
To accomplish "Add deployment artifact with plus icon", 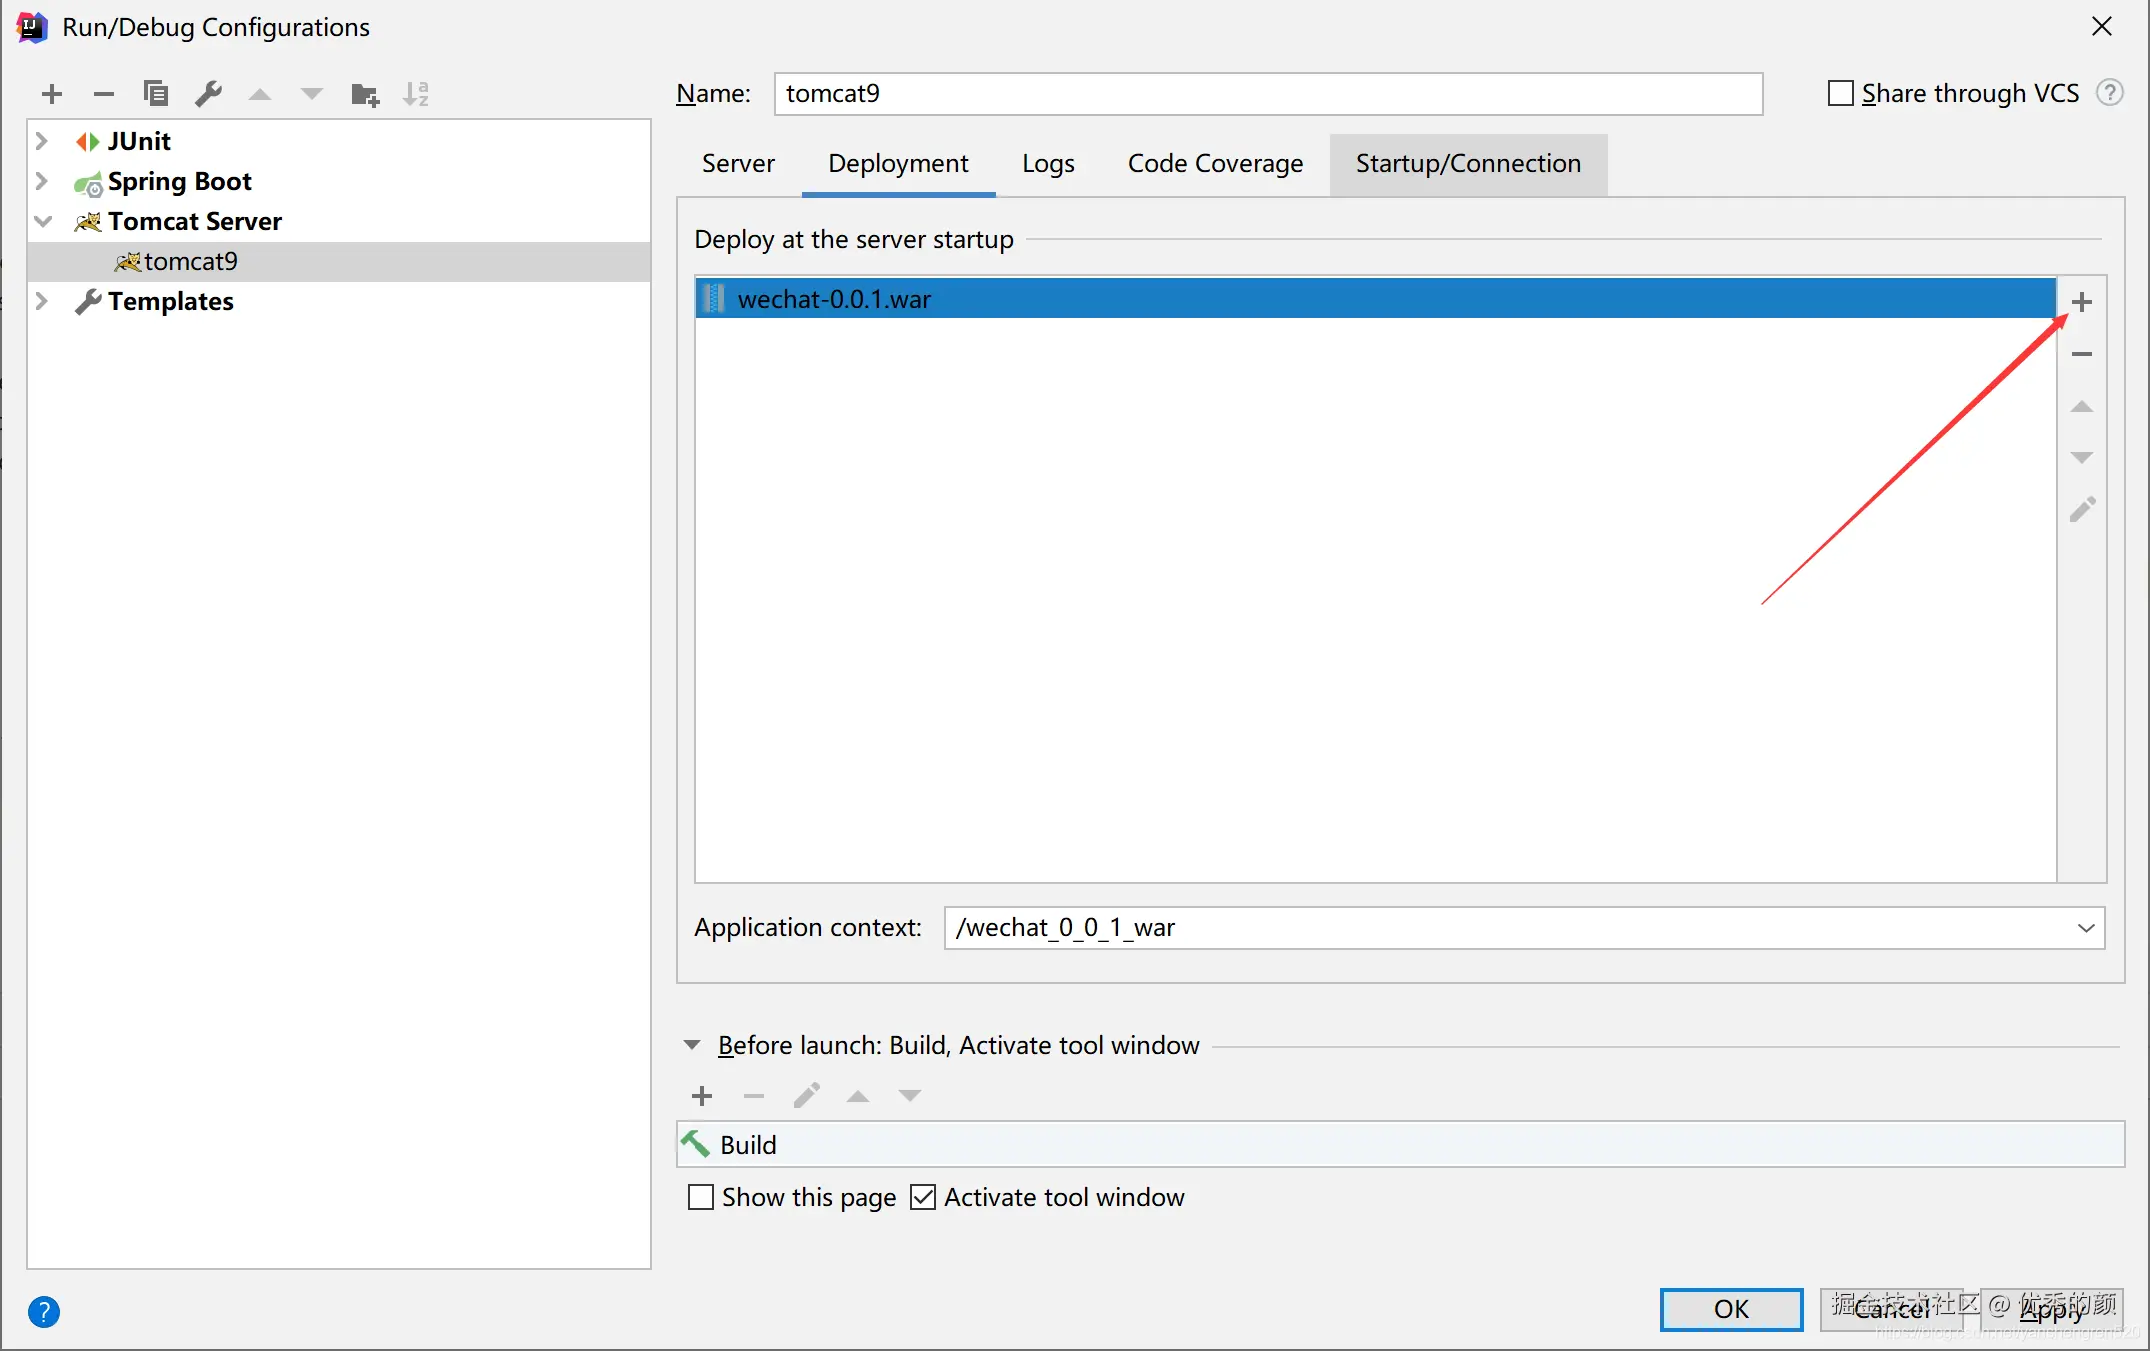I will point(2082,302).
